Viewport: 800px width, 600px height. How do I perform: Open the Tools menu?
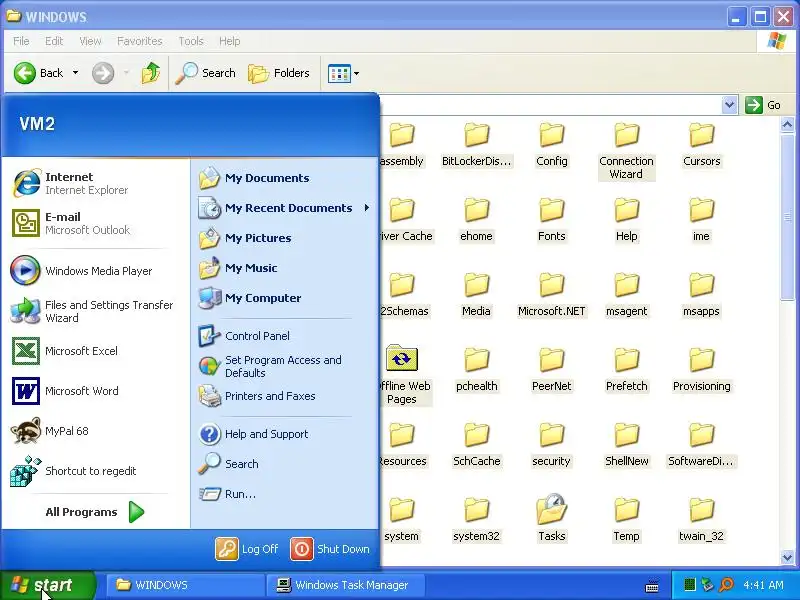tap(191, 41)
